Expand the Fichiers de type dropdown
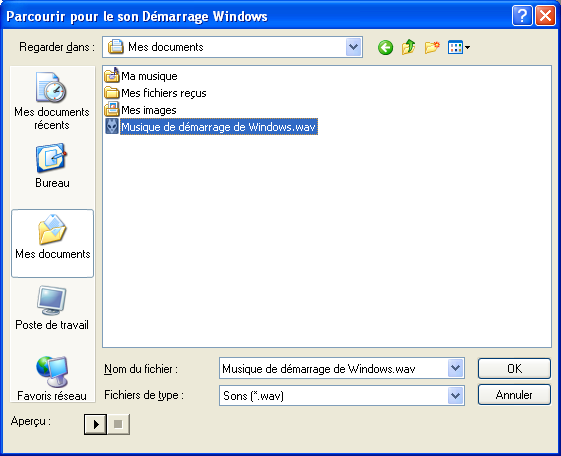 tap(455, 396)
